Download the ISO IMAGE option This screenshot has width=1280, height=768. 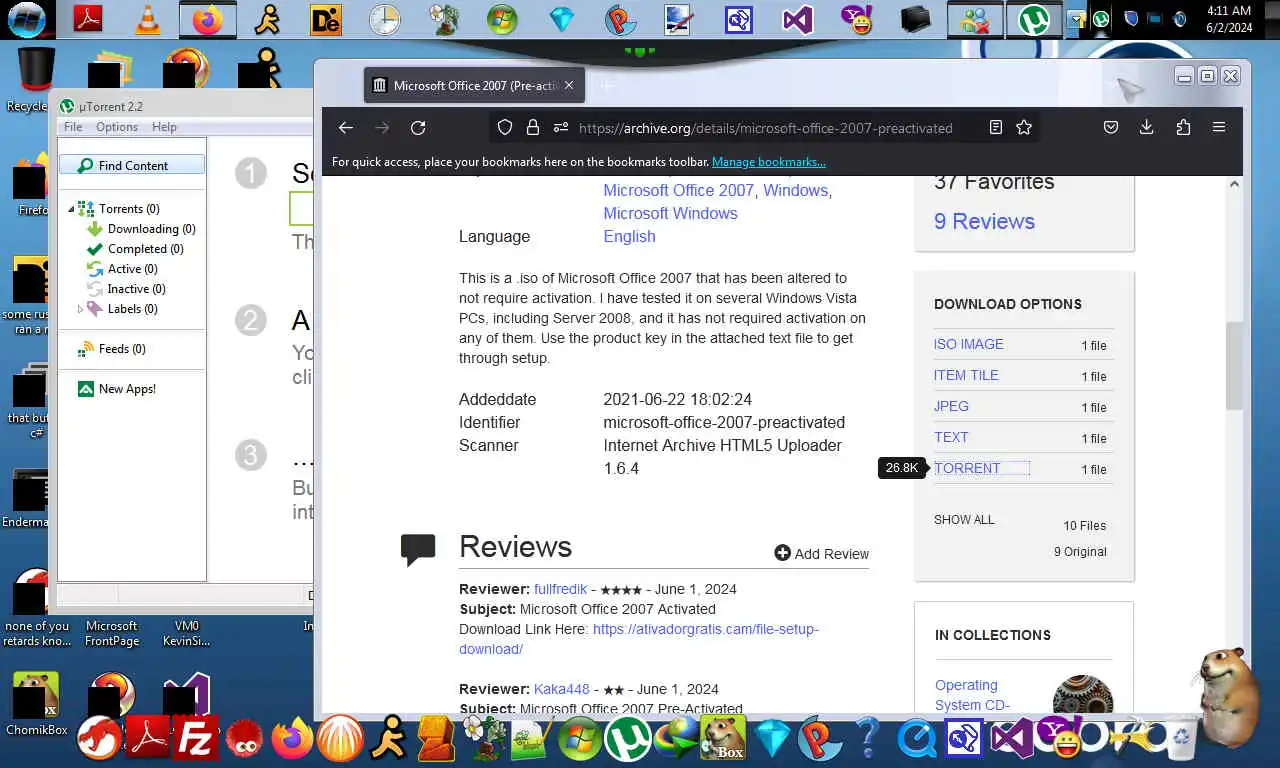pyautogui.click(x=968, y=344)
